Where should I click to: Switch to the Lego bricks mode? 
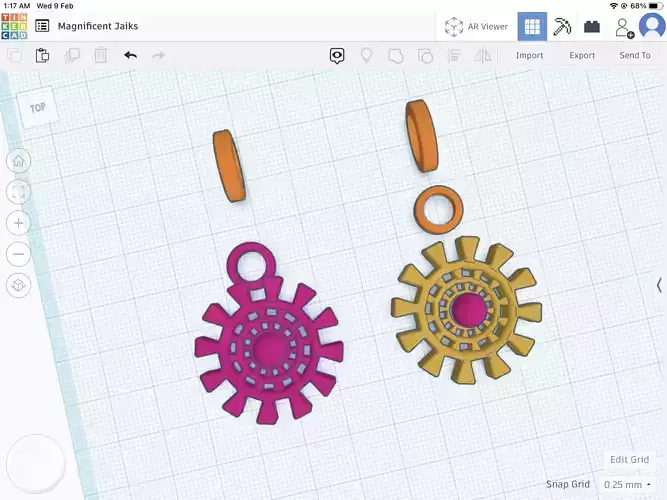click(592, 27)
